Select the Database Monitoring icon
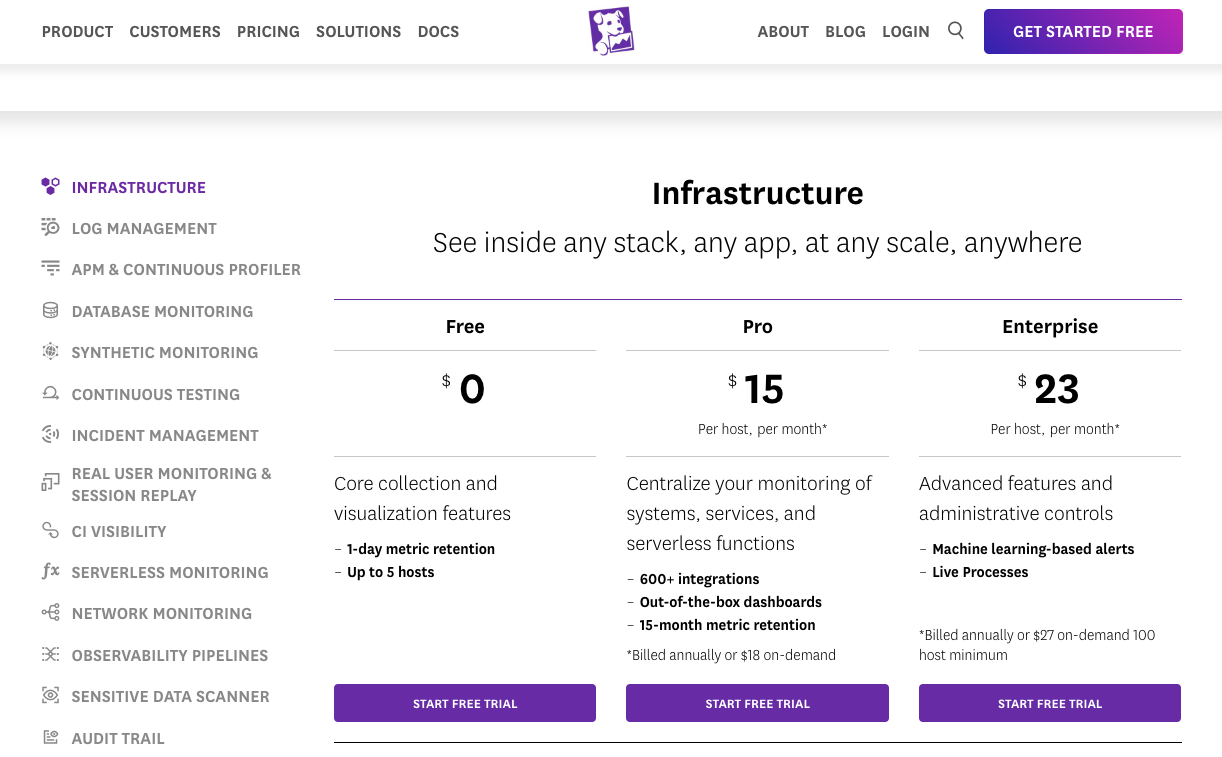The image size is (1222, 757). click(50, 310)
